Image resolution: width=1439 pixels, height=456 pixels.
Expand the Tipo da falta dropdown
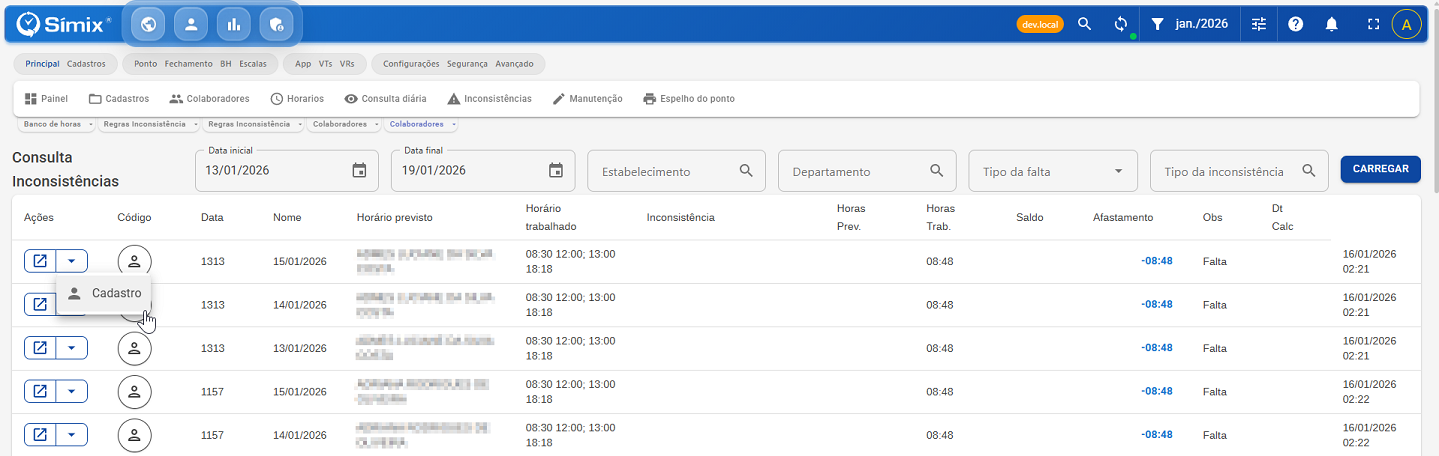point(1053,171)
